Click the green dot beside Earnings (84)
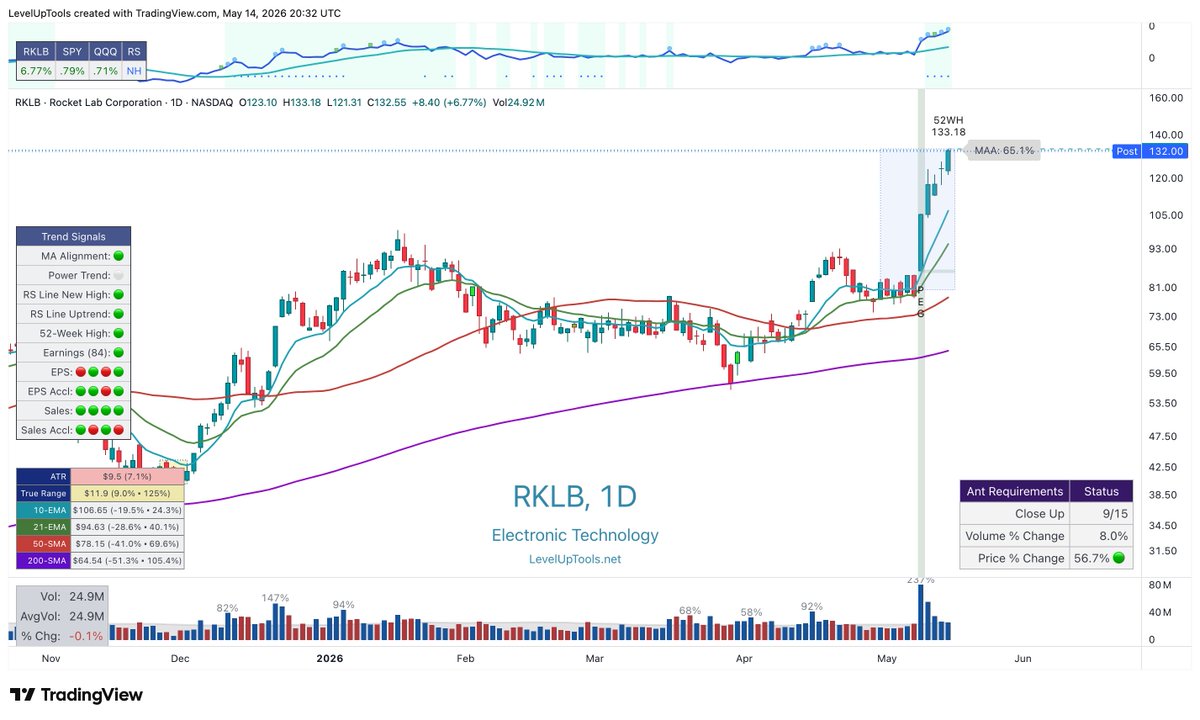Image resolution: width=1200 pixels, height=720 pixels. pos(118,353)
